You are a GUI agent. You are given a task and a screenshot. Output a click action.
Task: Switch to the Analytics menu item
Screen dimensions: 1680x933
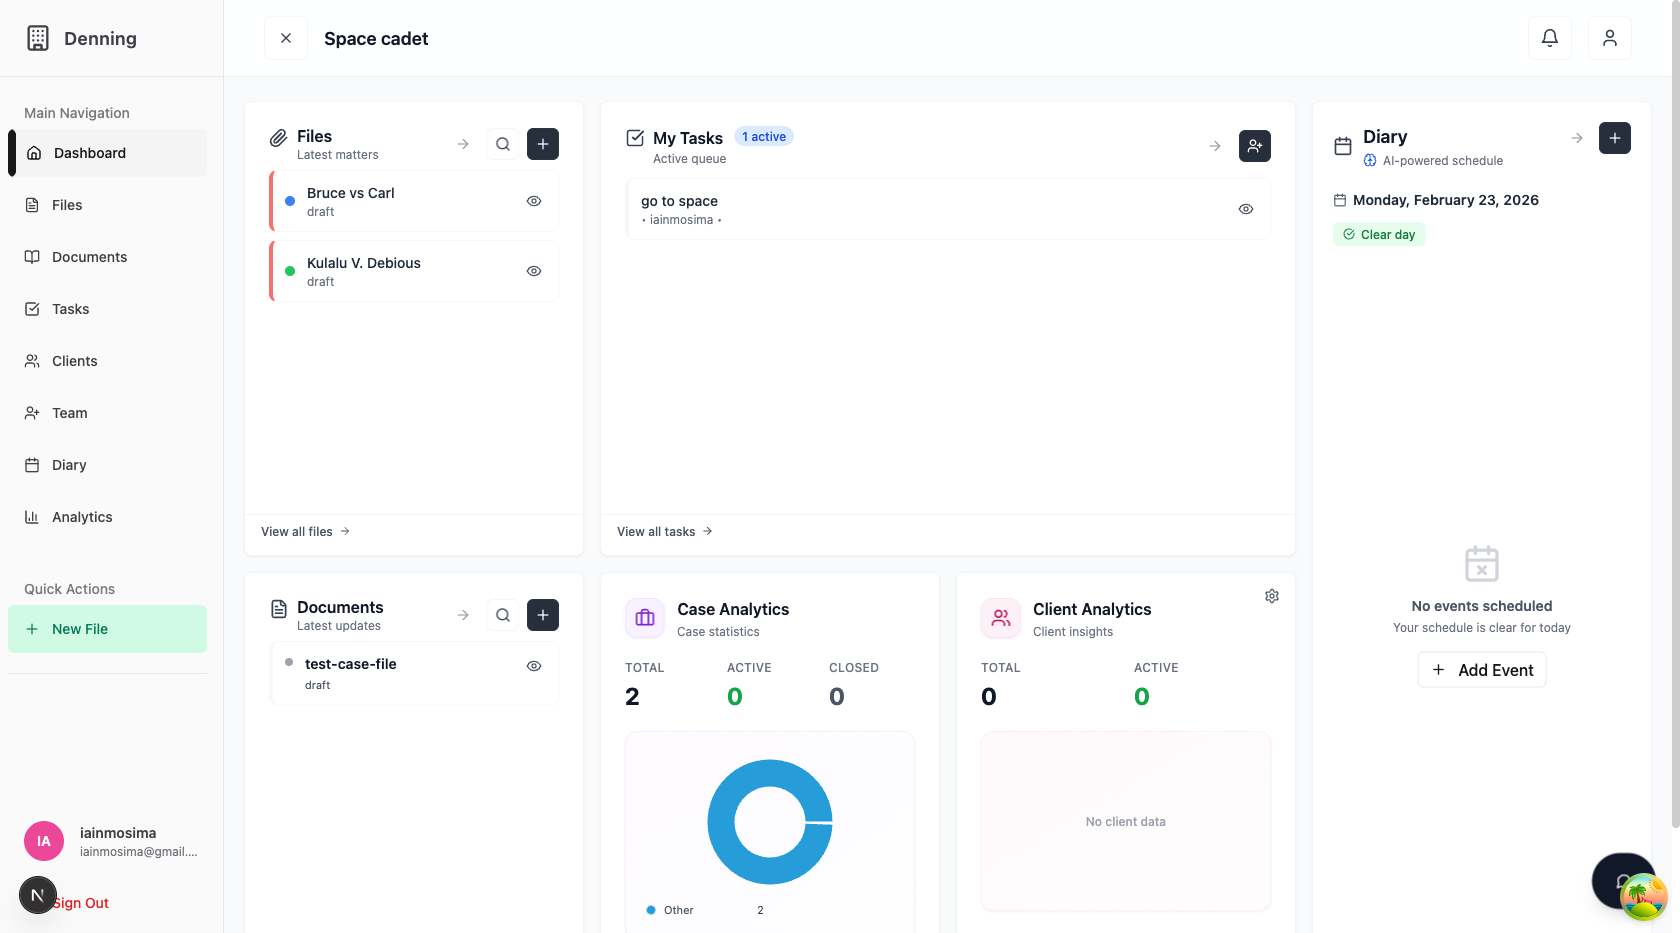[x=82, y=517]
